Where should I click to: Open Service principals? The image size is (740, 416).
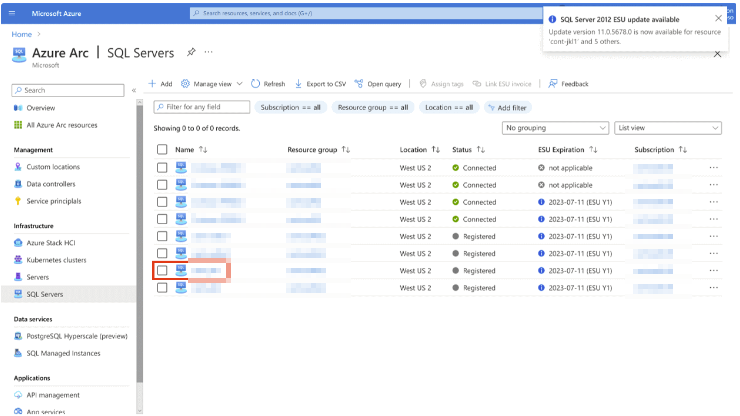[x=54, y=201]
